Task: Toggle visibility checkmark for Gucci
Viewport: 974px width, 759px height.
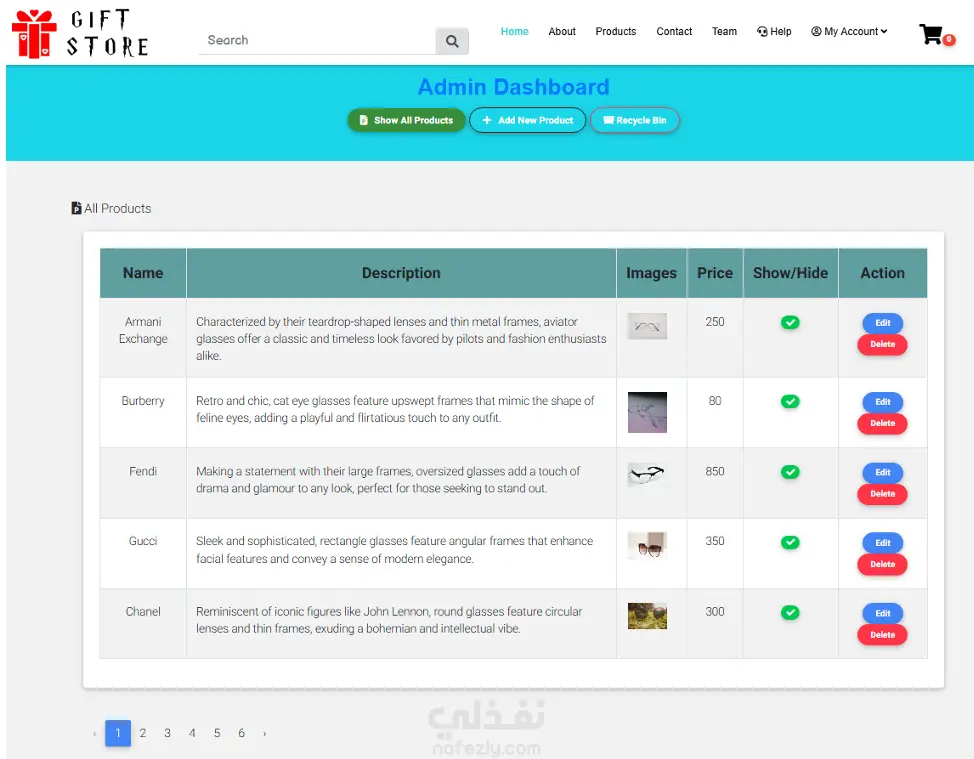Action: point(790,542)
